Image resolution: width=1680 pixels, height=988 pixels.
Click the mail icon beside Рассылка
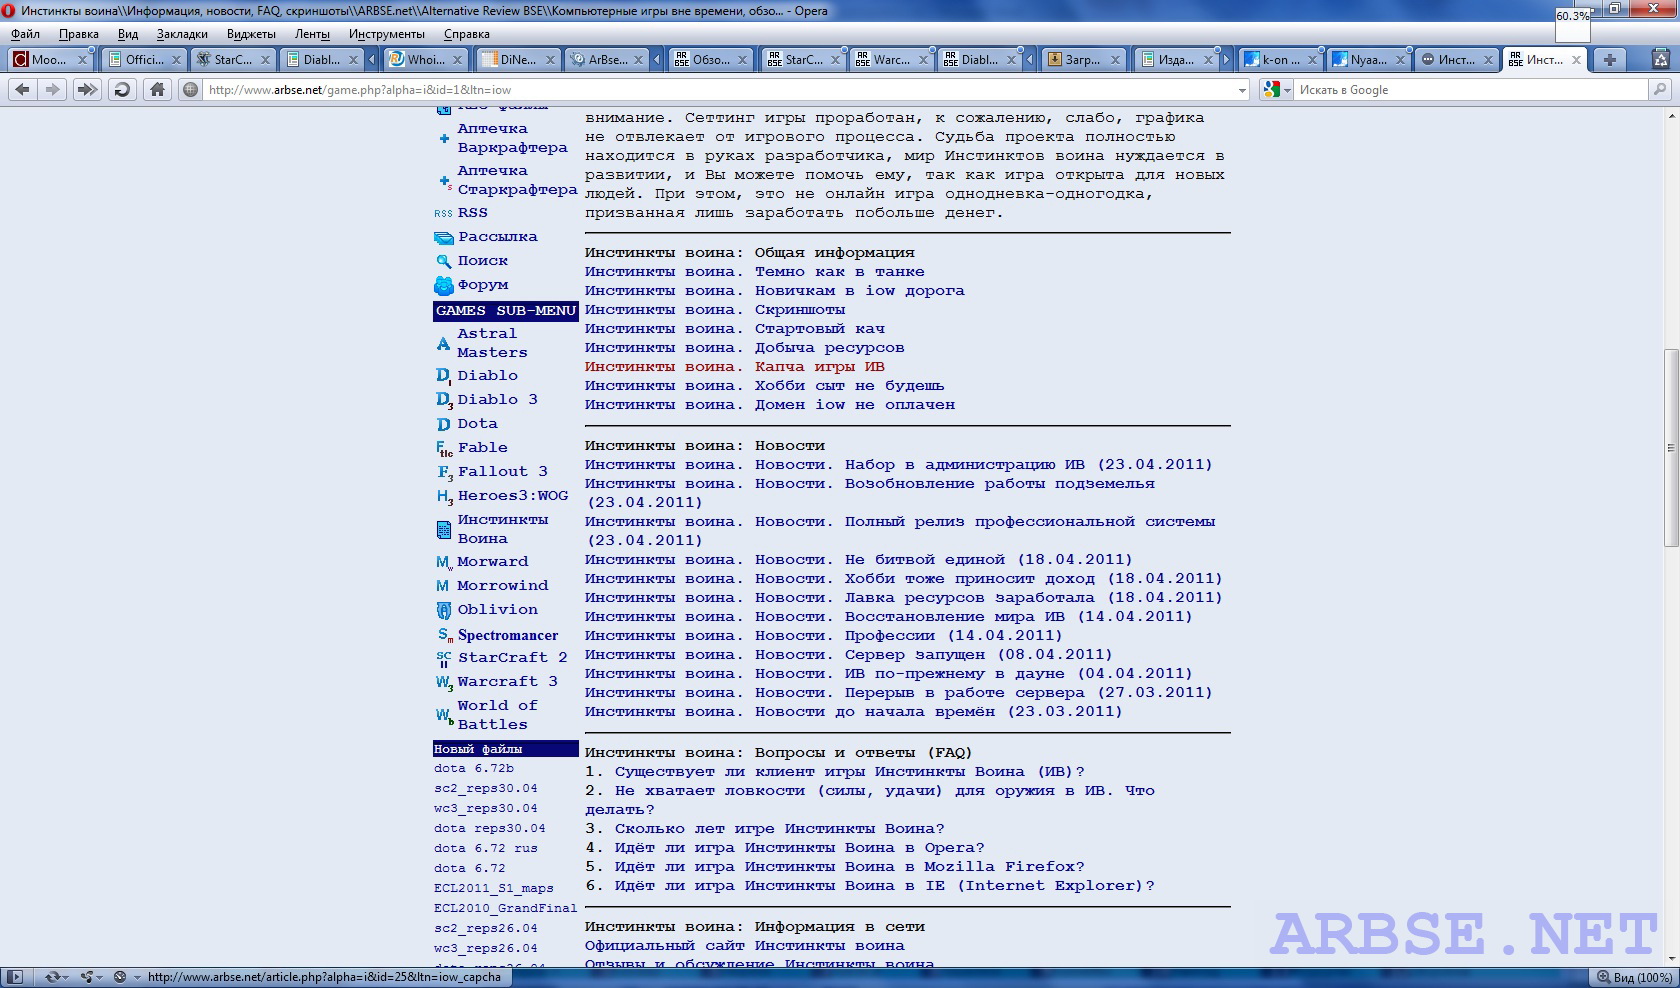(444, 238)
